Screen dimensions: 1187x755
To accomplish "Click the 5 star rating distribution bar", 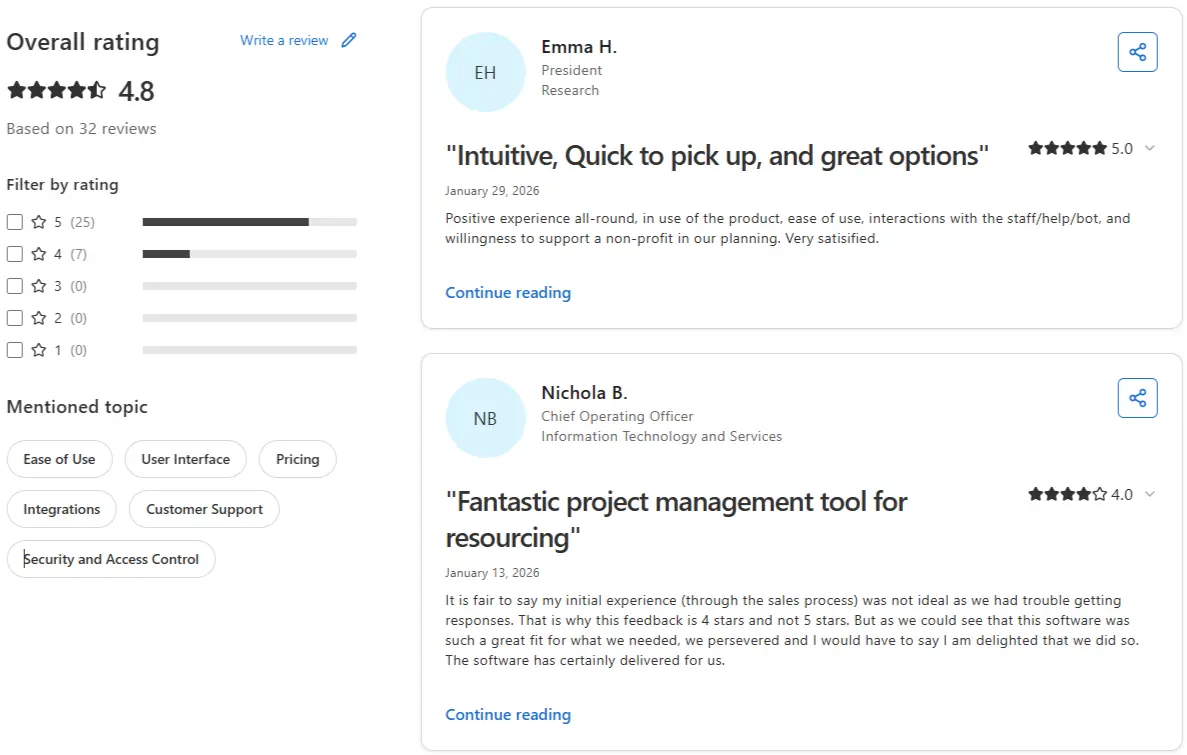I will pos(249,222).
